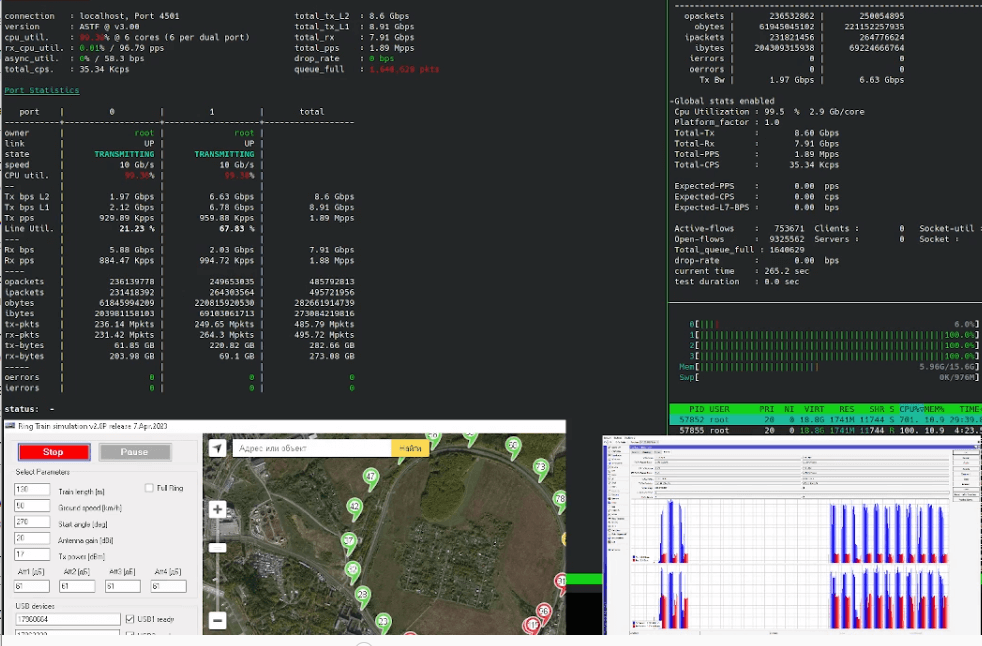Select htop process row 57855

825,430
